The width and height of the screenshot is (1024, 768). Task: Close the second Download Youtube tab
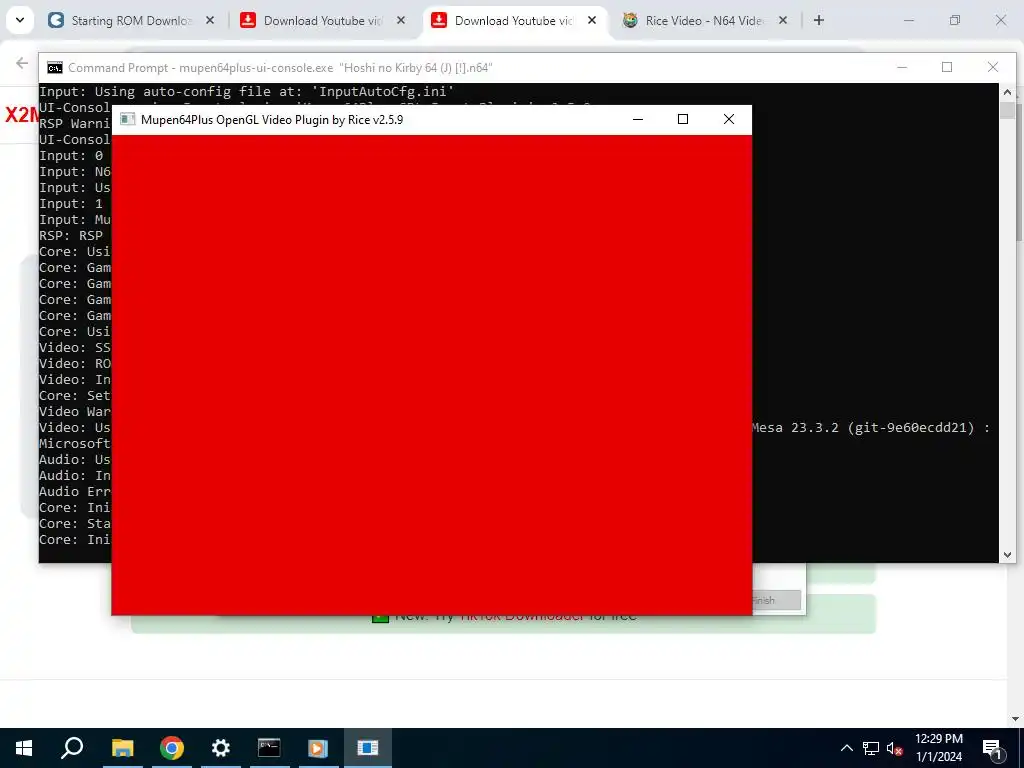(x=401, y=20)
